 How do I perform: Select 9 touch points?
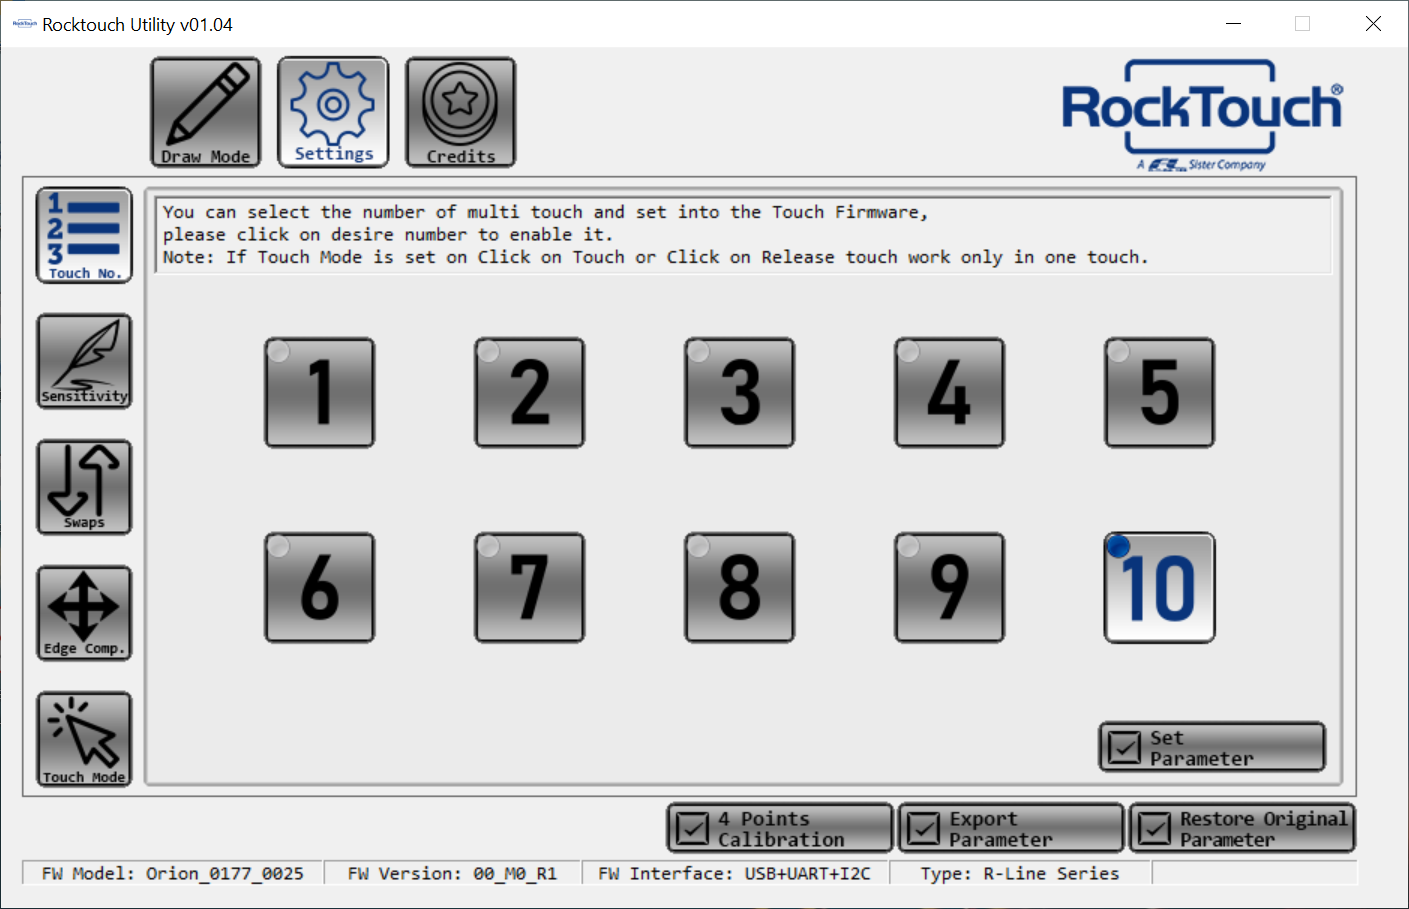point(950,587)
